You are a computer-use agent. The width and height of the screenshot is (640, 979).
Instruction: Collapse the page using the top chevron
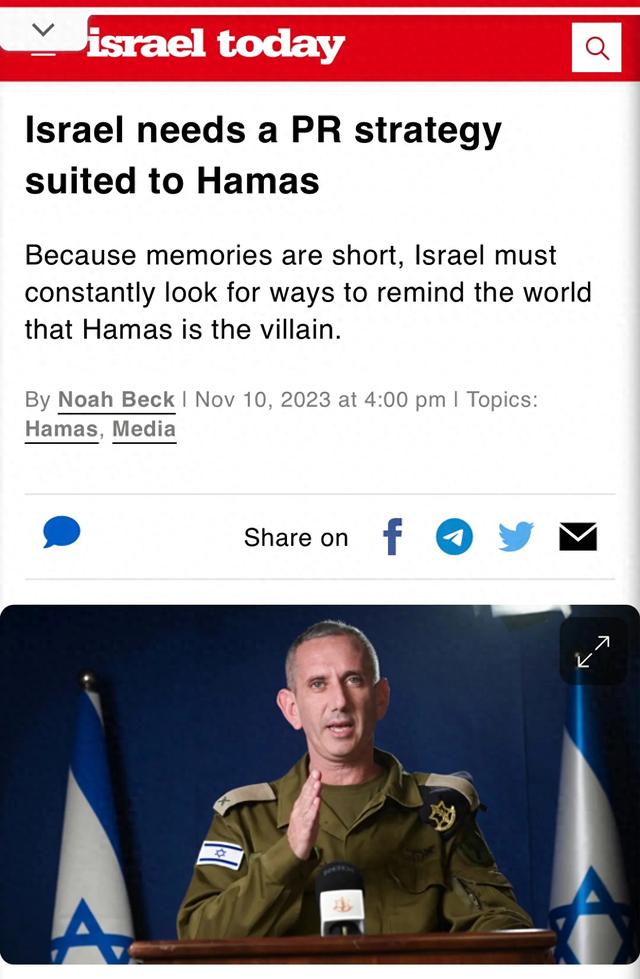(43, 29)
